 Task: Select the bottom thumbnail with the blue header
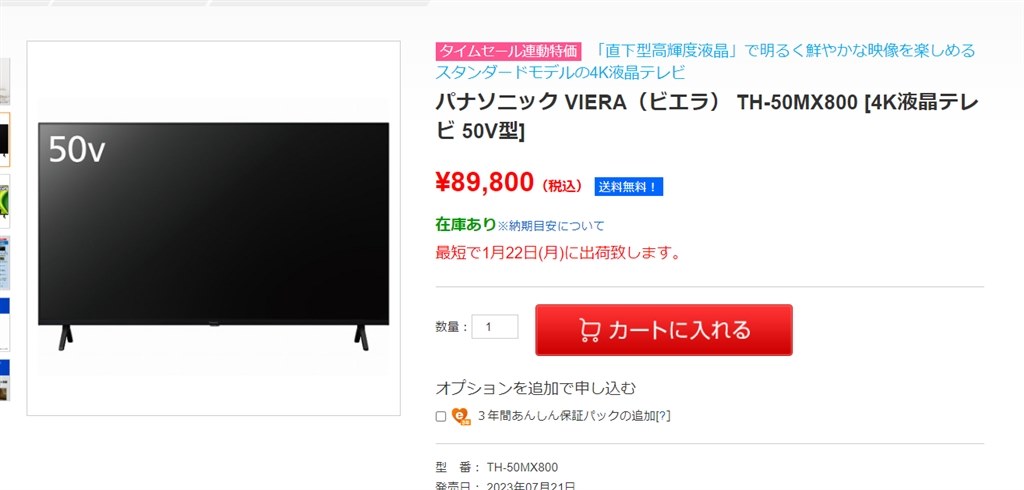pos(5,380)
